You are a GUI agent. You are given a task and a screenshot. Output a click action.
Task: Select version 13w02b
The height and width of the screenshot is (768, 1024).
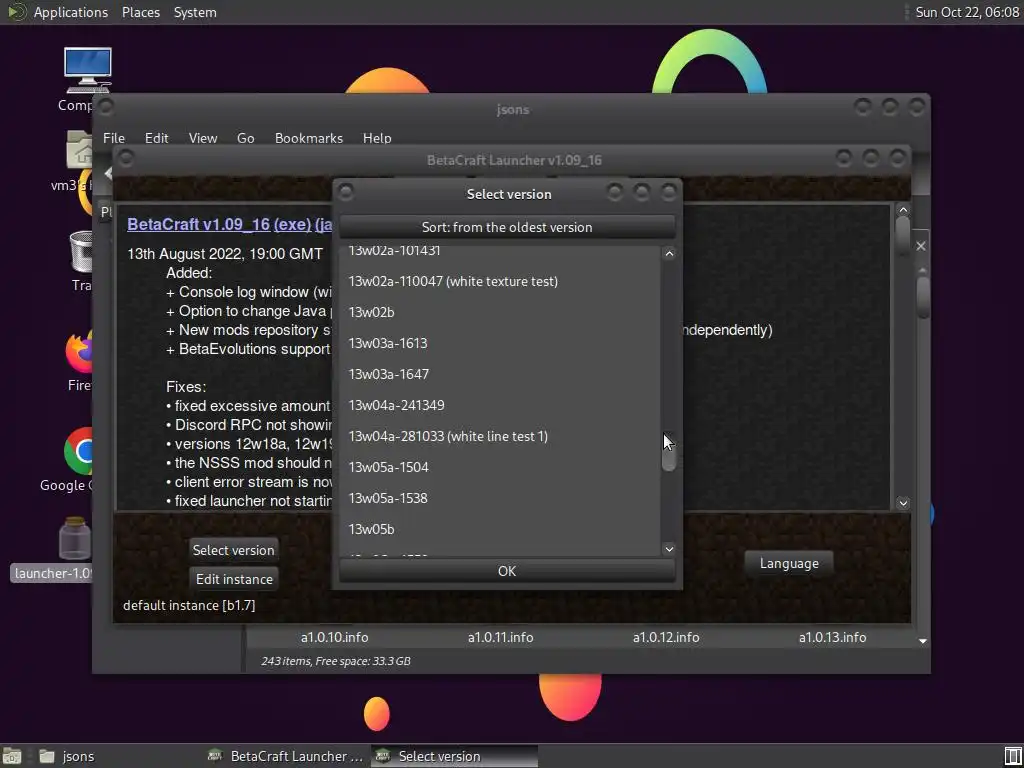(x=499, y=312)
